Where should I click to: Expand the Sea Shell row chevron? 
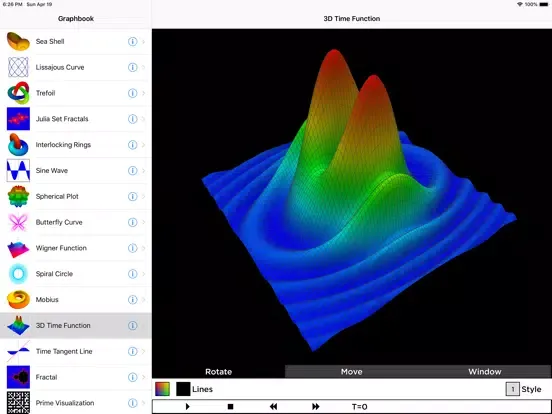(x=143, y=42)
